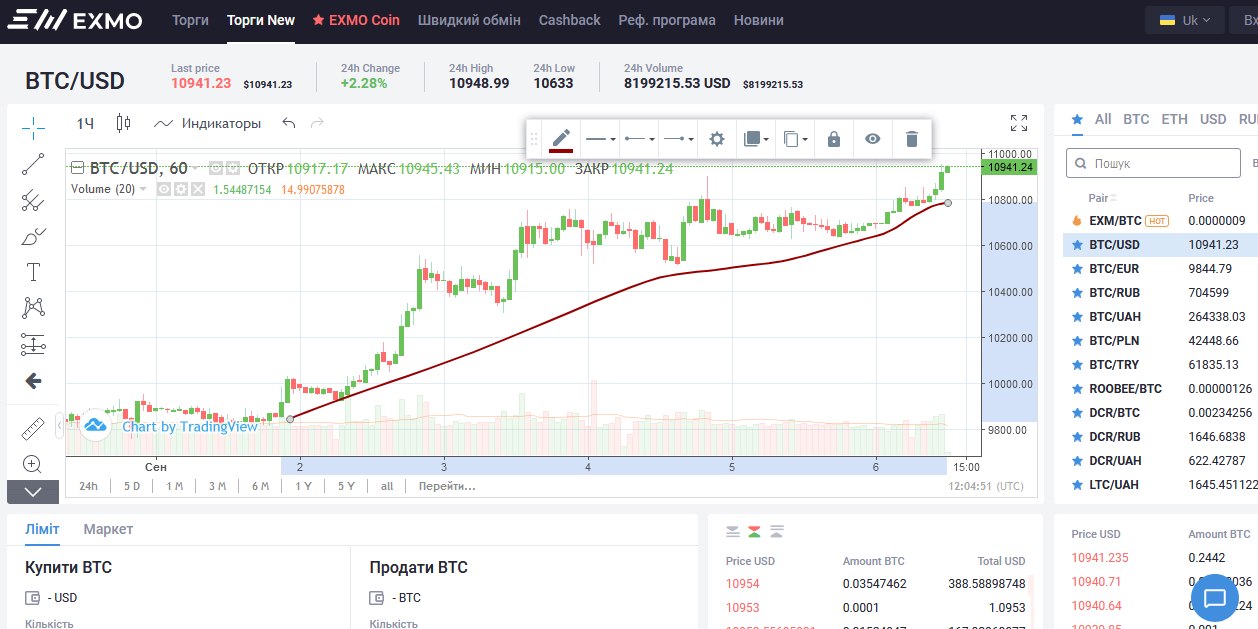Open the prediction and measurement tools
The width and height of the screenshot is (1258, 629).
[33, 344]
